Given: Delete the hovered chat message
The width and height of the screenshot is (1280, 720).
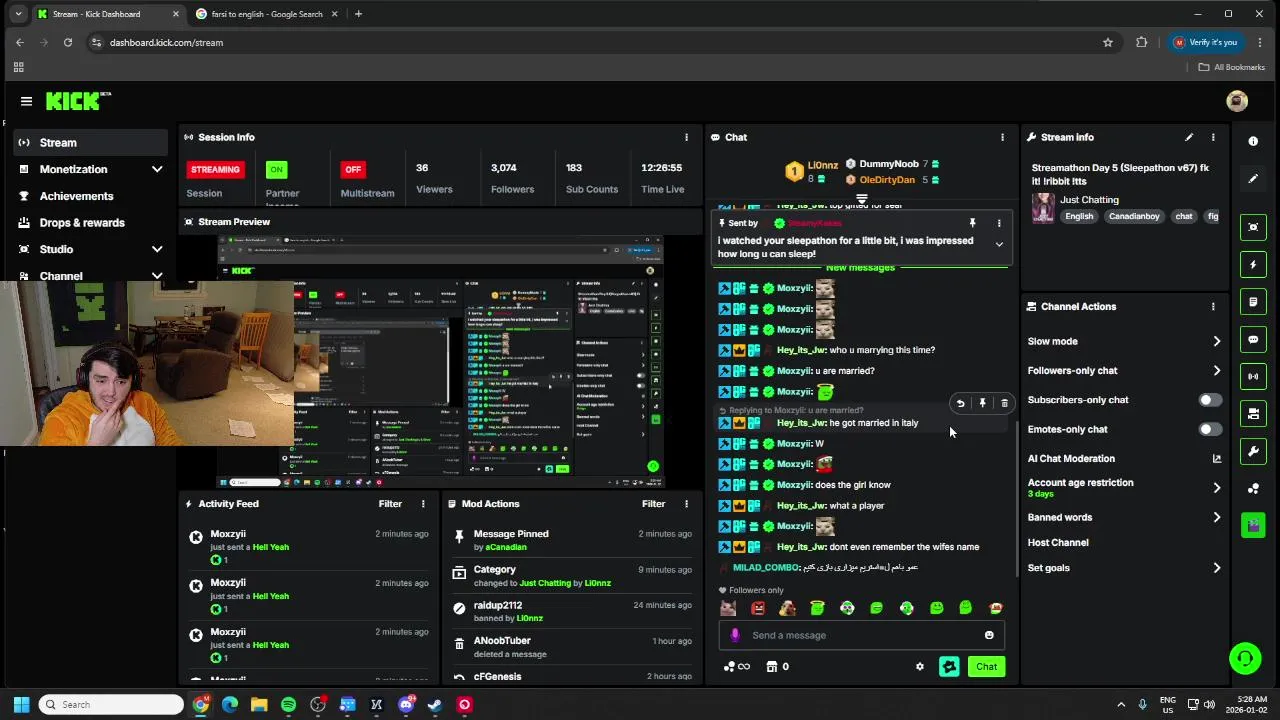Looking at the screenshot, I should pos(1004,403).
